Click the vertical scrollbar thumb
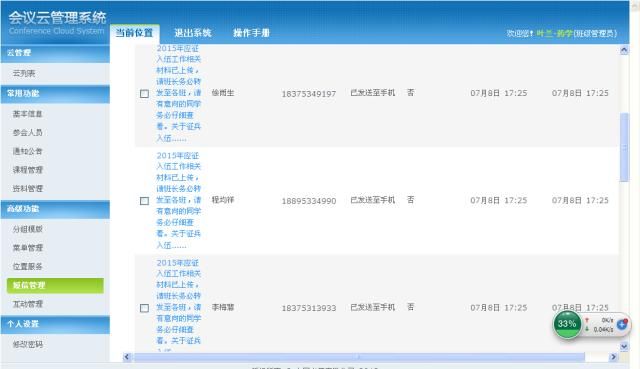This screenshot has width=640, height=369. [624, 147]
